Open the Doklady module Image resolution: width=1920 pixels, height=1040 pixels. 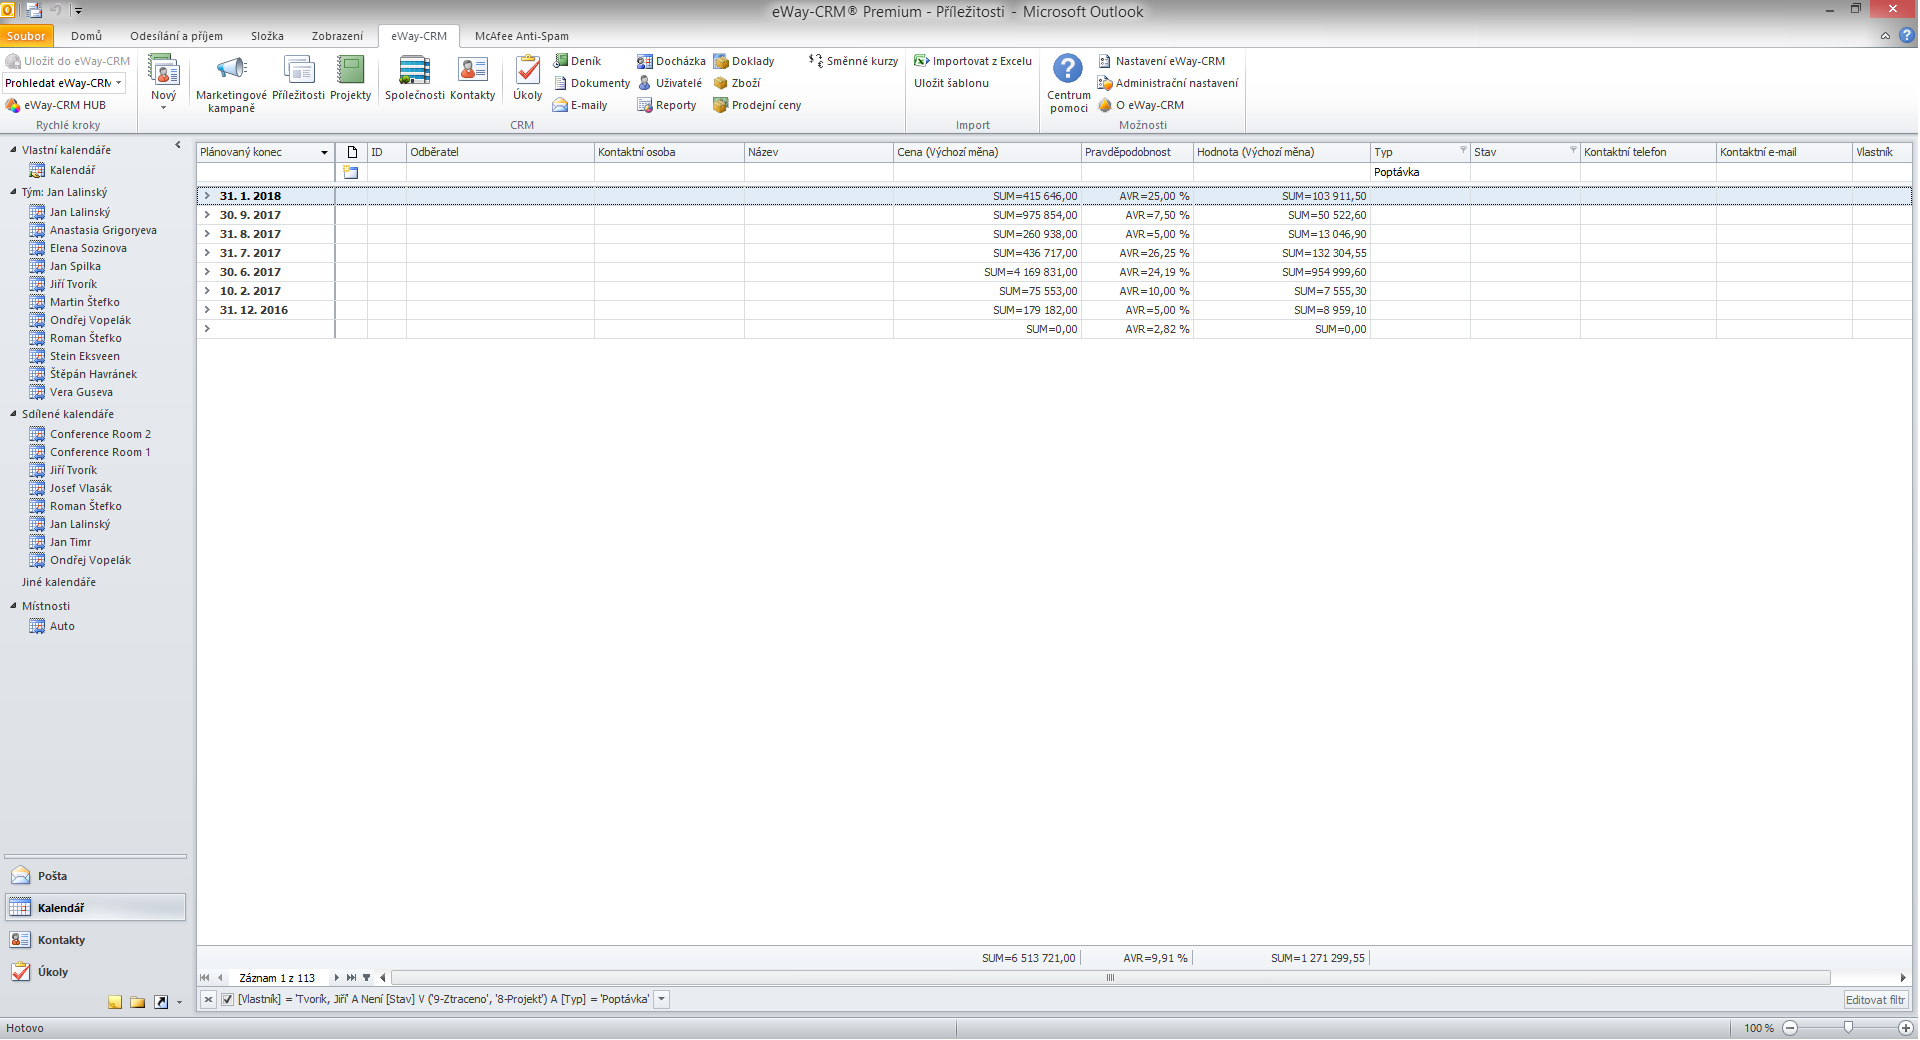pos(744,61)
